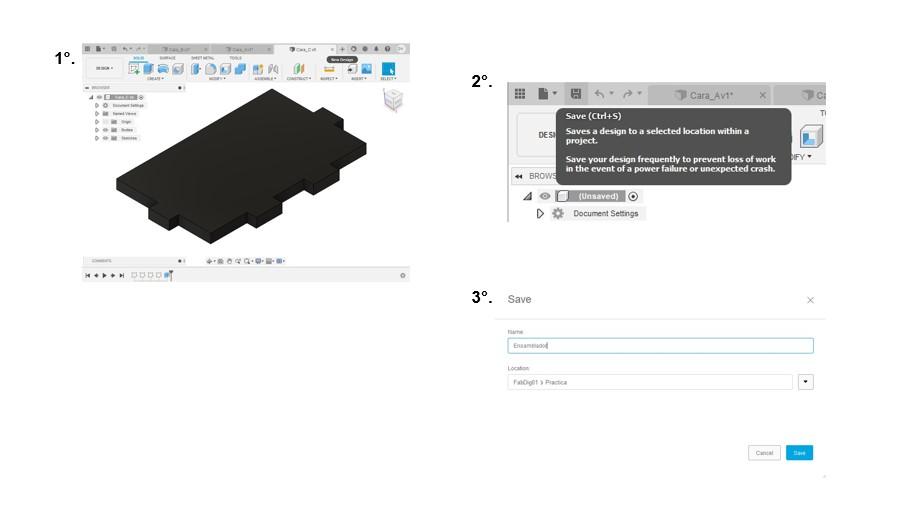Jump the timeline to the end
This screenshot has height=511, width=909.
[x=122, y=276]
